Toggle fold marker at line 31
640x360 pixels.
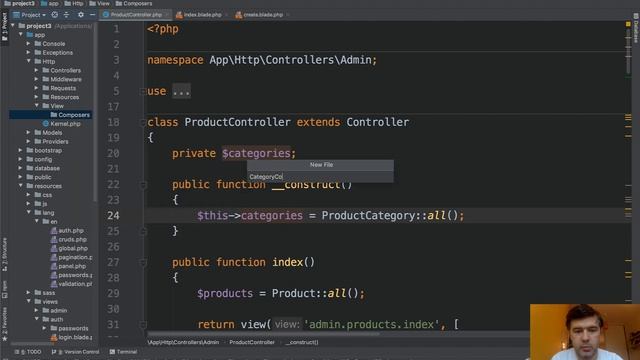click(x=143, y=325)
